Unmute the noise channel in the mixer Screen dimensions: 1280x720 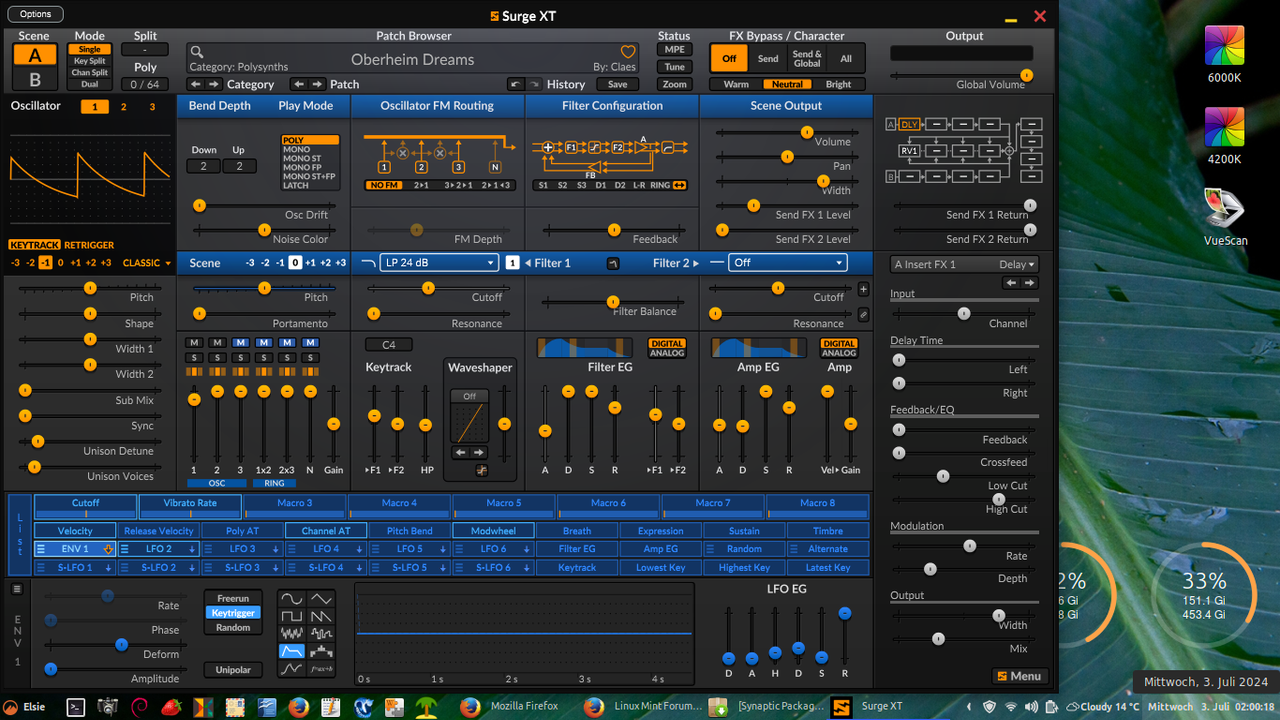pos(310,343)
